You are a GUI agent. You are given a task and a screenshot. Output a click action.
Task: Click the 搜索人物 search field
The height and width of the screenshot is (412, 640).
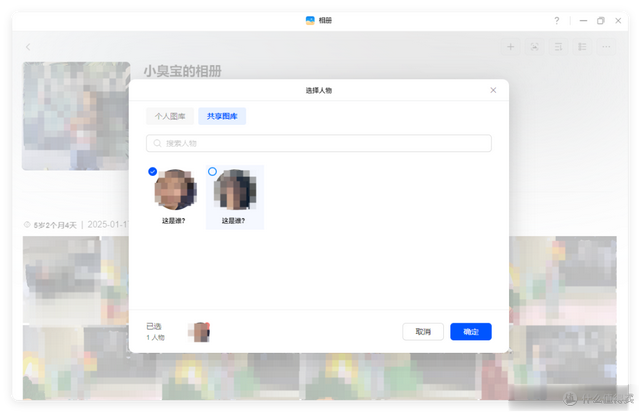point(319,143)
